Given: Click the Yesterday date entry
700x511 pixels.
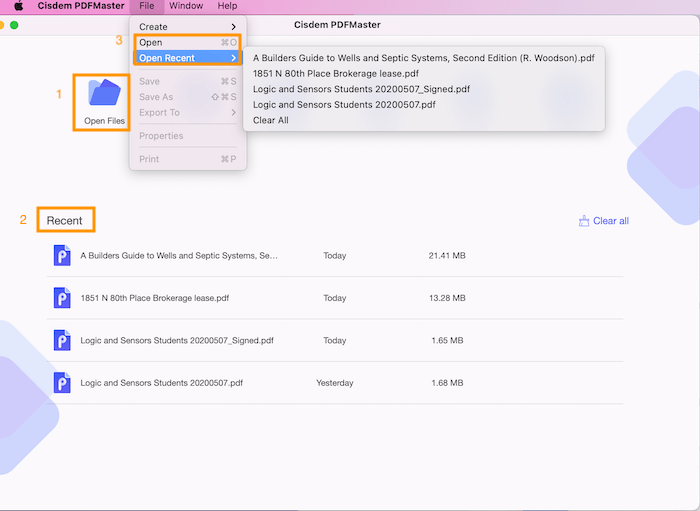Looking at the screenshot, I should tap(335, 383).
